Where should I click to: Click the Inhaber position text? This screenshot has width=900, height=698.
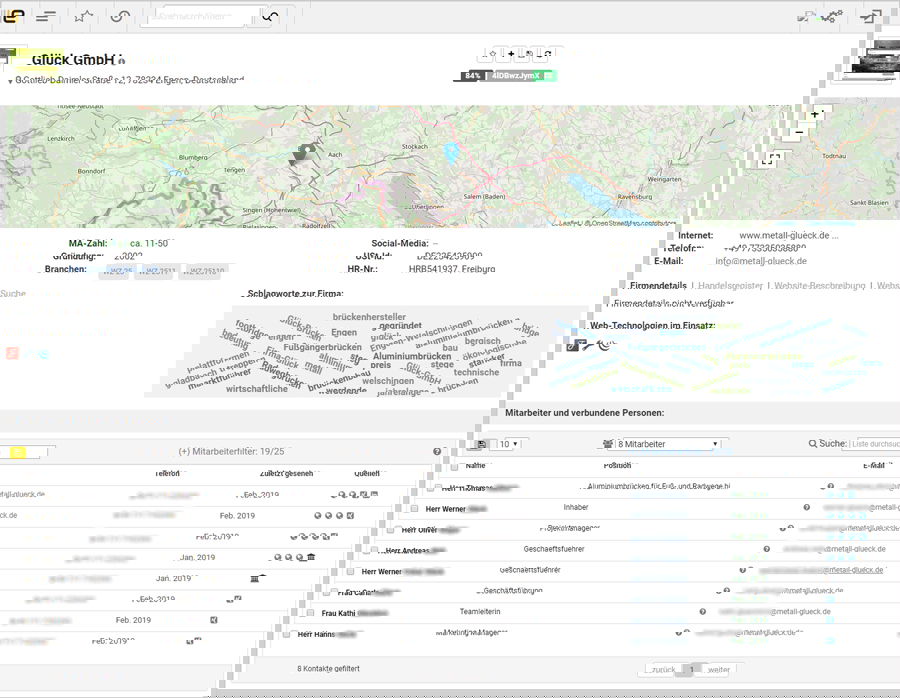[576, 507]
